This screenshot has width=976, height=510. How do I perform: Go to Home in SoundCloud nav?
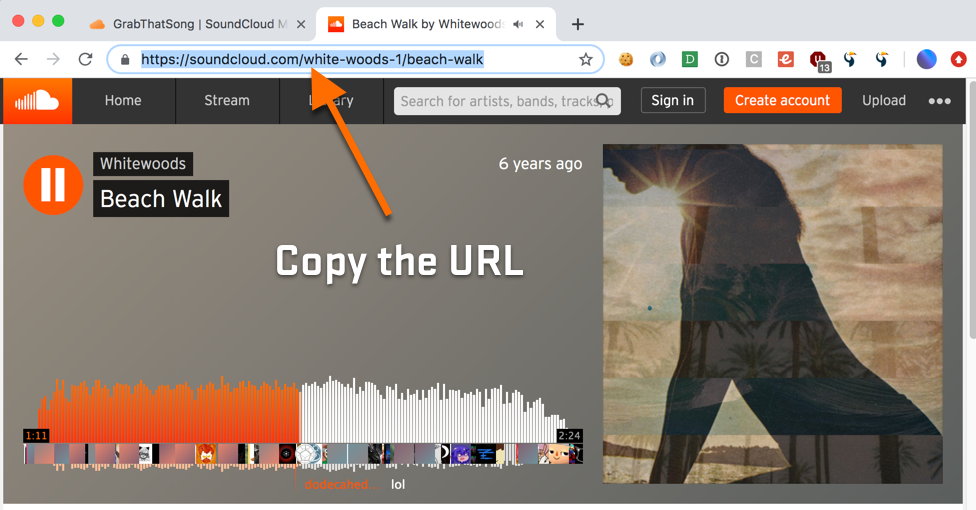click(x=123, y=101)
